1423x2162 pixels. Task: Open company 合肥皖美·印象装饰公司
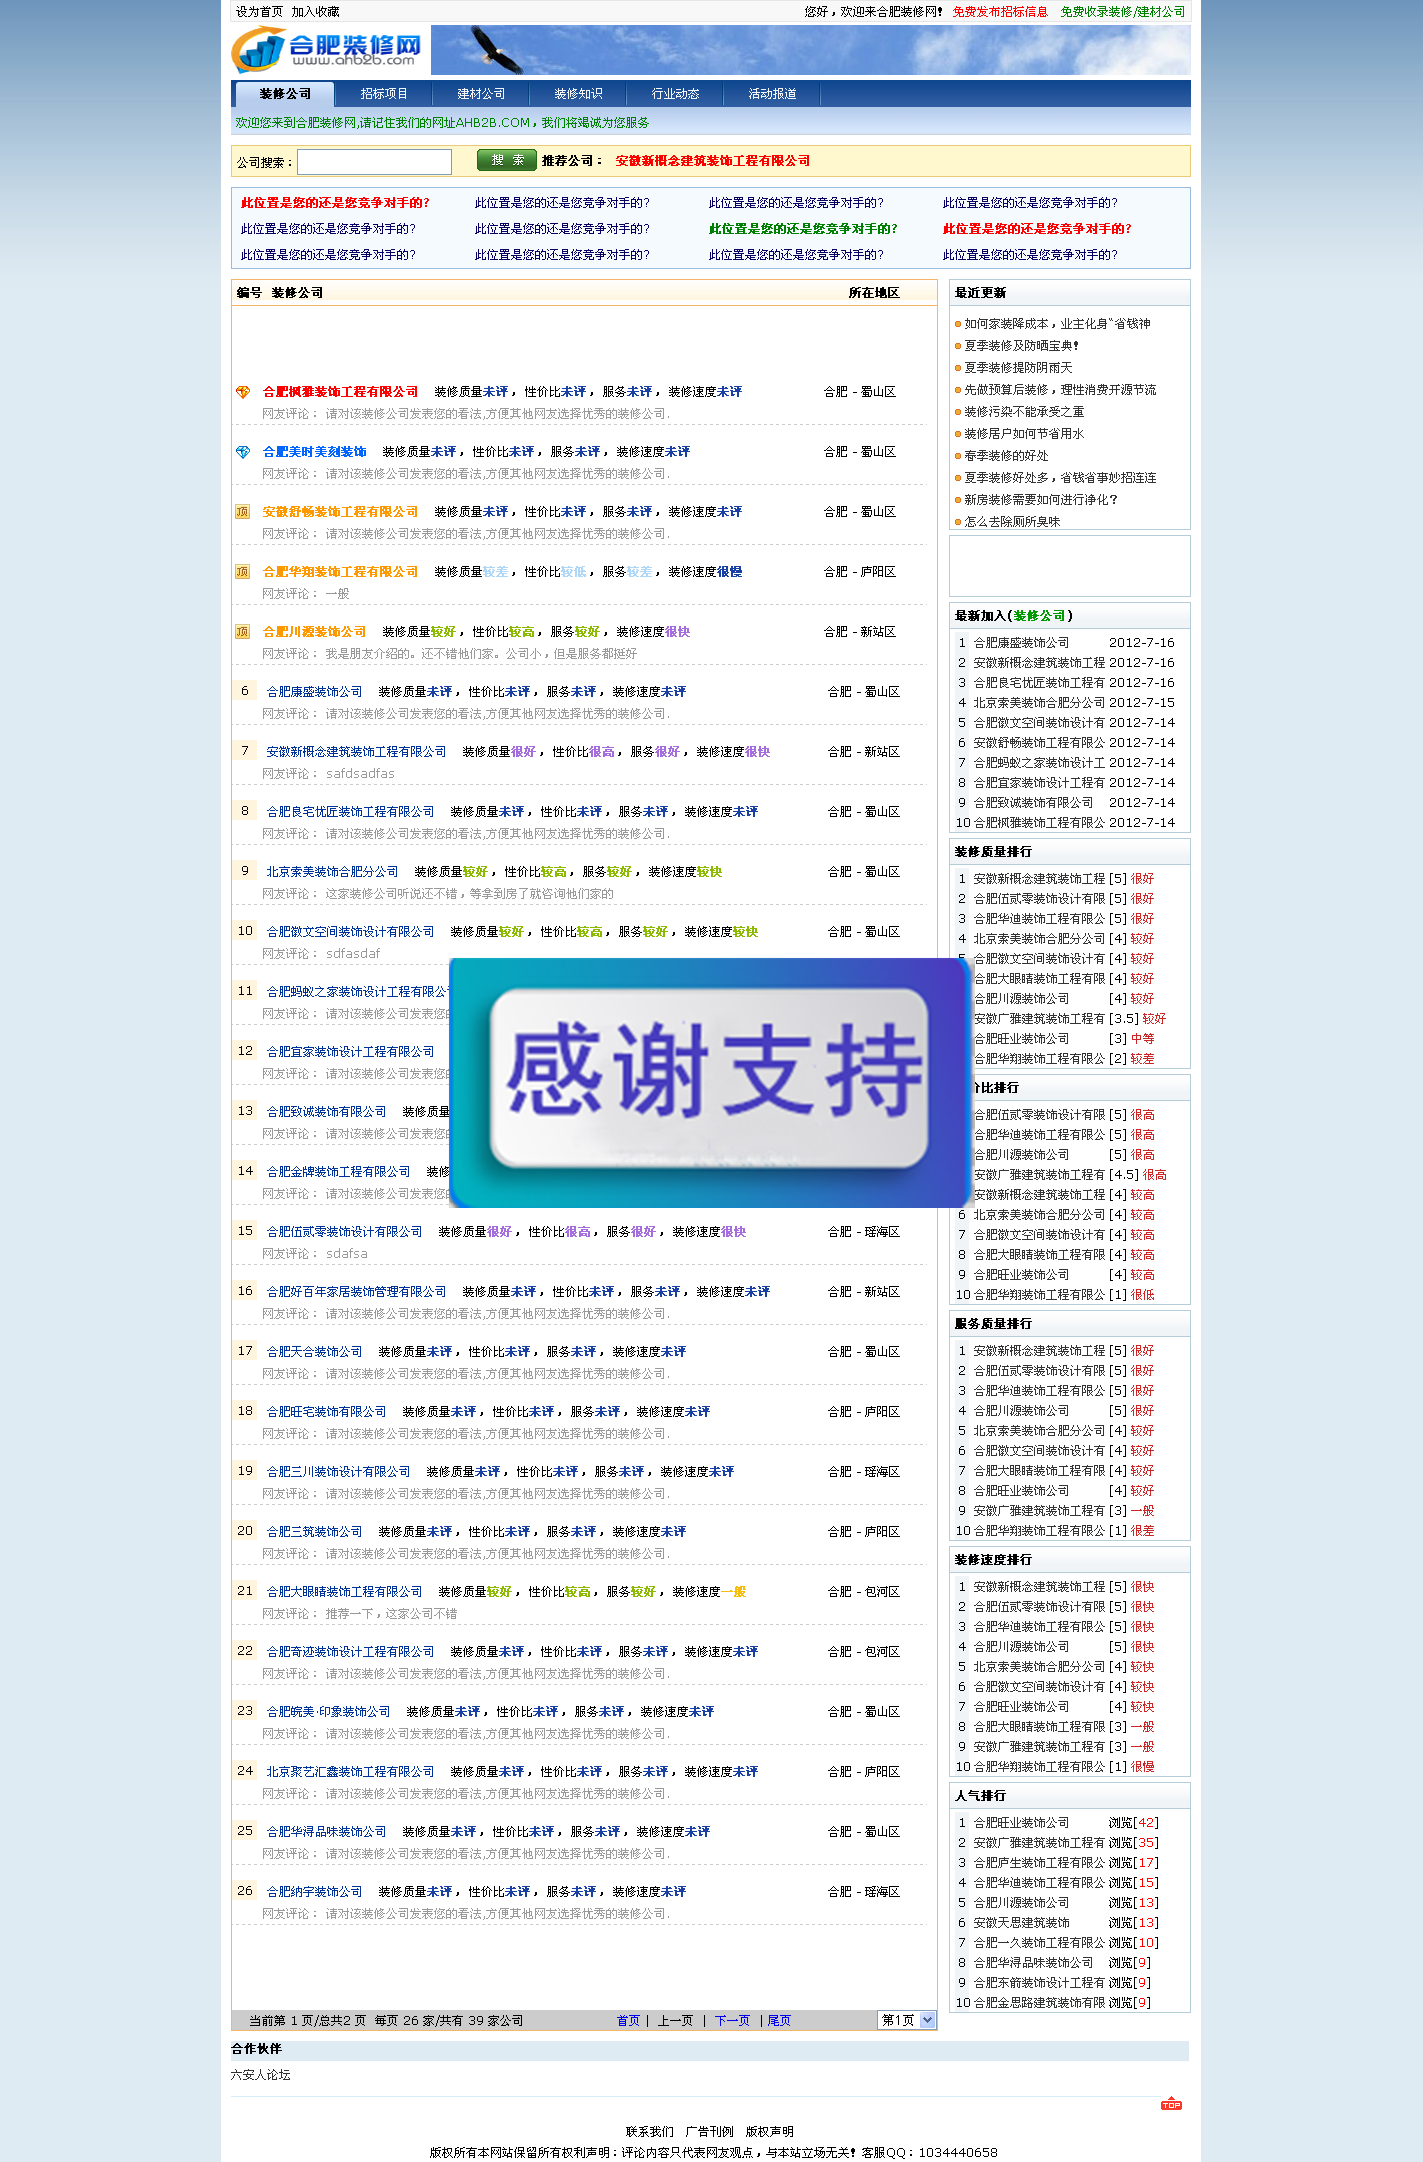(328, 1712)
